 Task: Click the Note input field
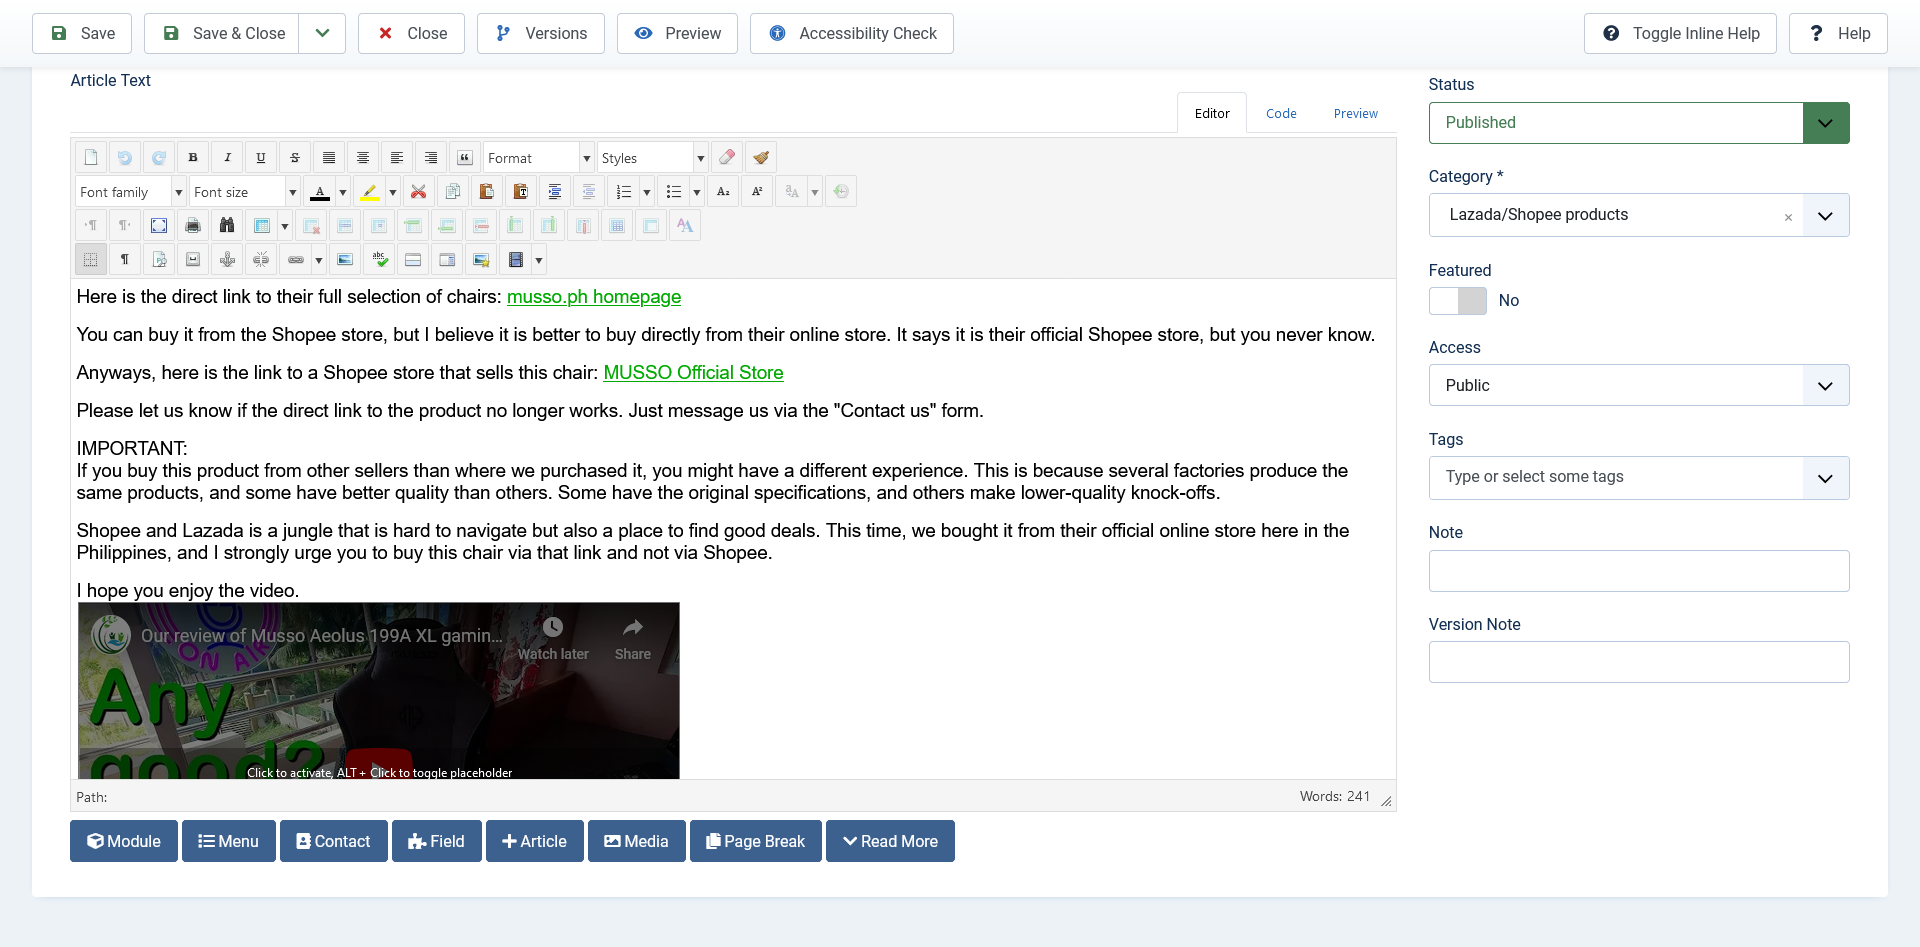(1639, 571)
